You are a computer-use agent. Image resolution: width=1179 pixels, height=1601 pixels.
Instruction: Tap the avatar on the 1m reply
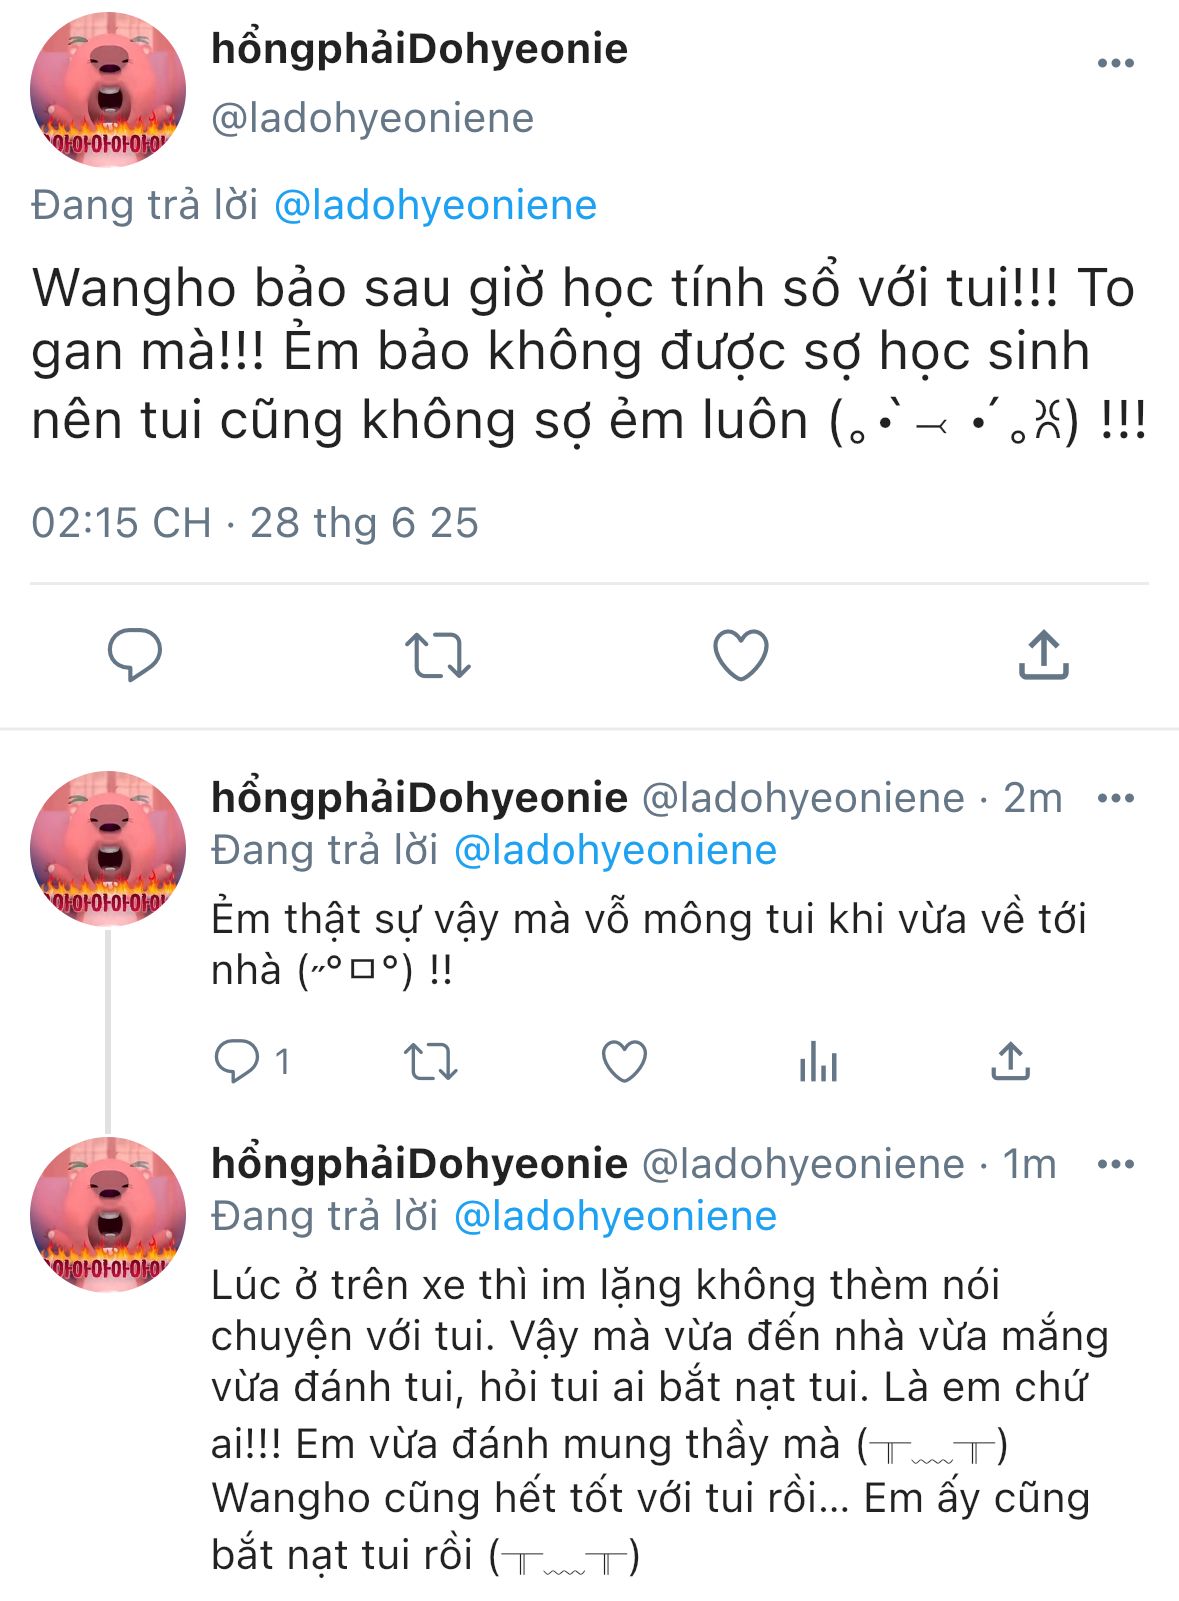(108, 1214)
